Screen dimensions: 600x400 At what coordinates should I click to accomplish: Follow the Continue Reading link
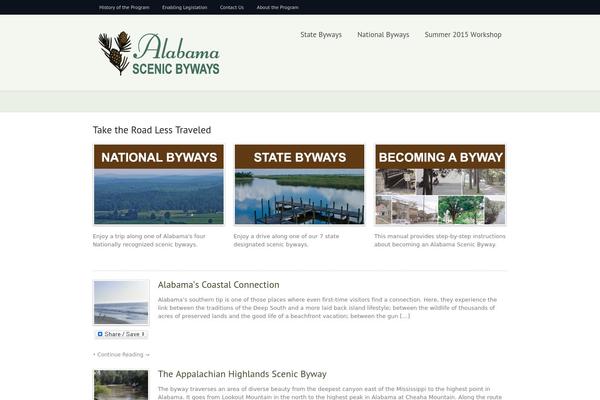click(121, 355)
